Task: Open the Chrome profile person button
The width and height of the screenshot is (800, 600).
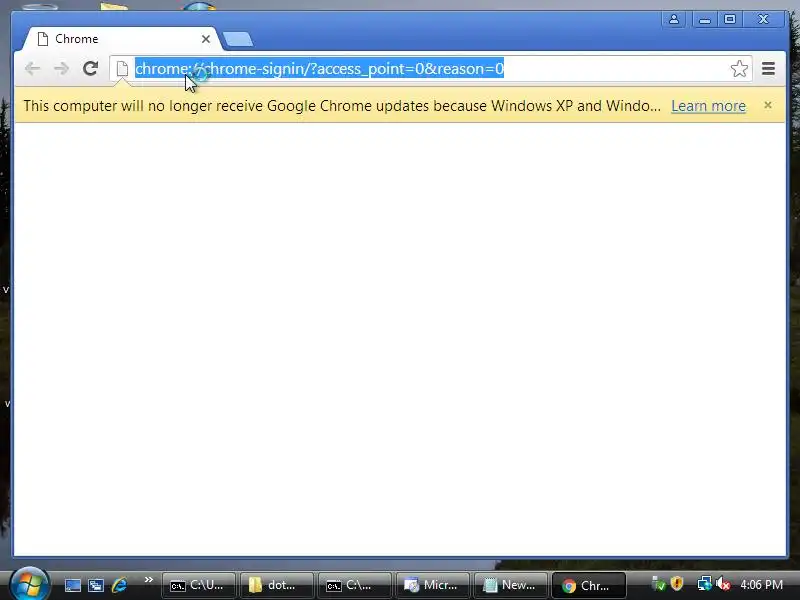Action: [674, 19]
